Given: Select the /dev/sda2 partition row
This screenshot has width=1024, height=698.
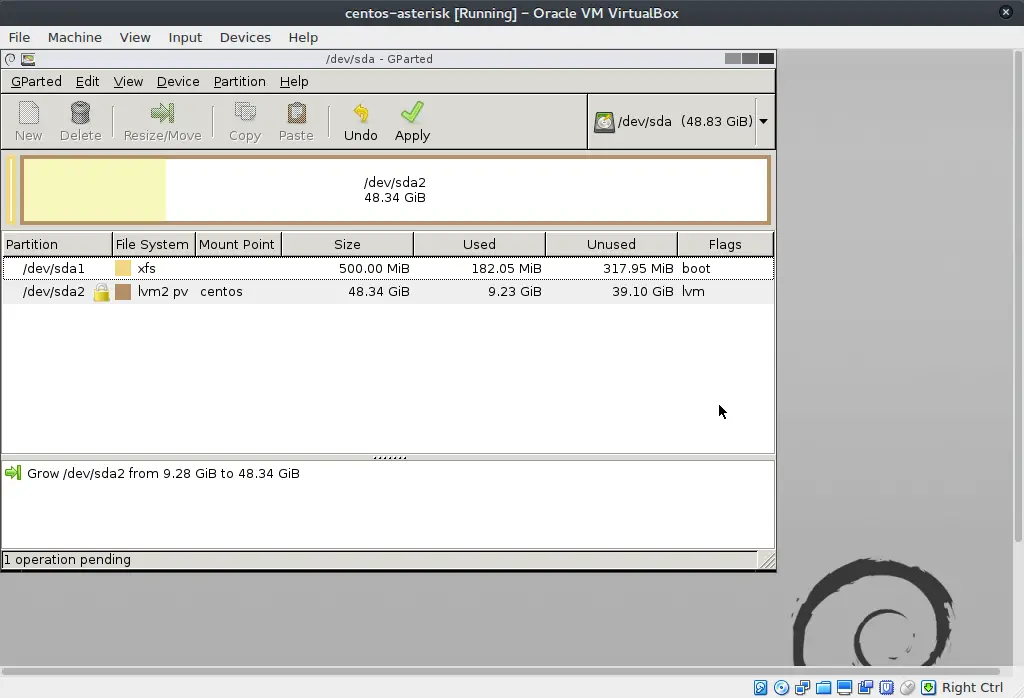Looking at the screenshot, I should (x=388, y=292).
